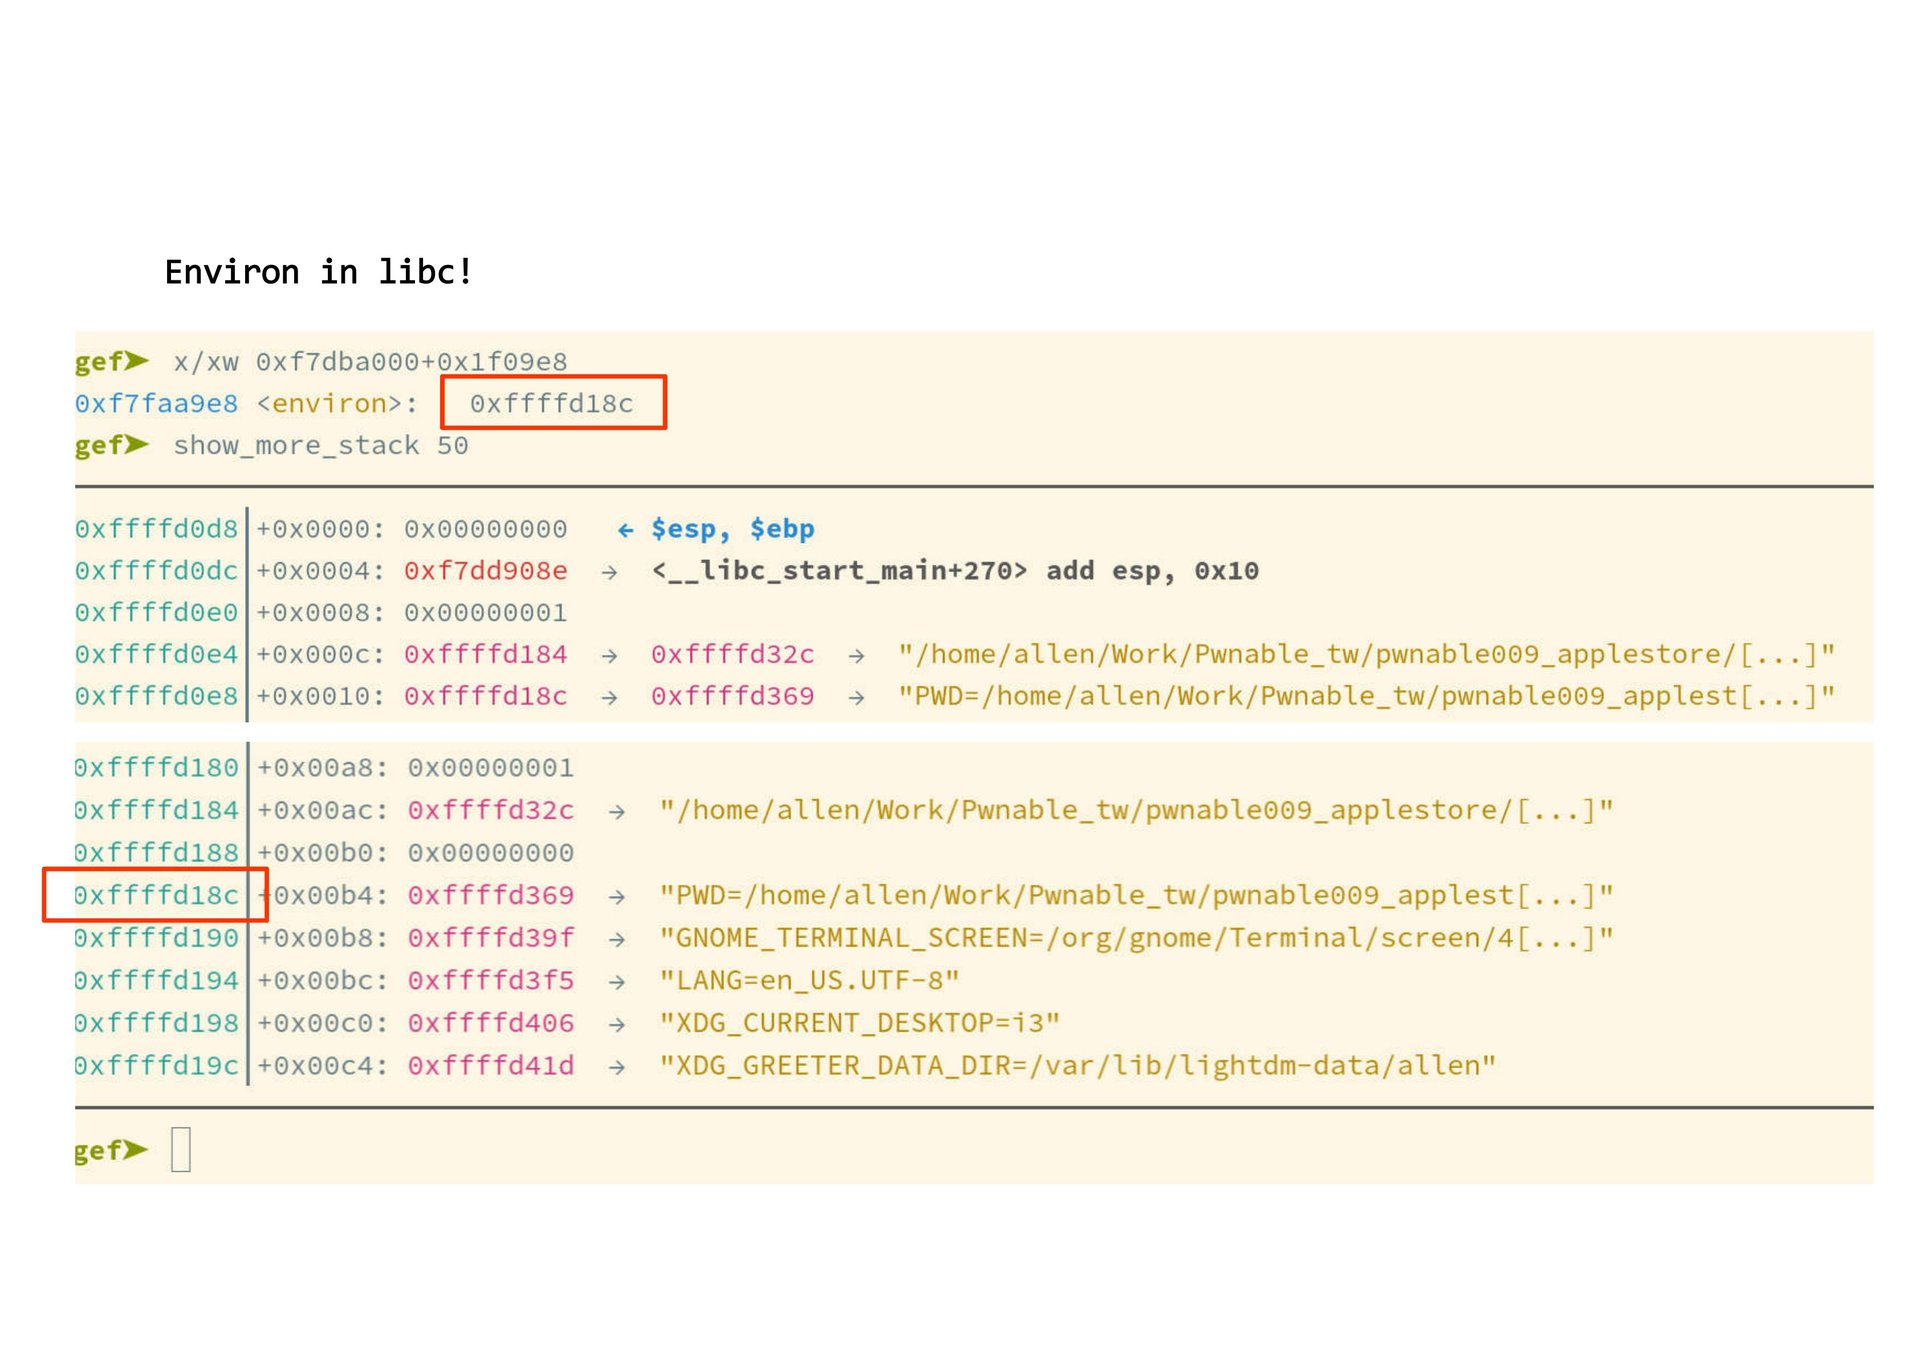
Task: Click the red value 0xf7dd908e
Action: point(485,571)
